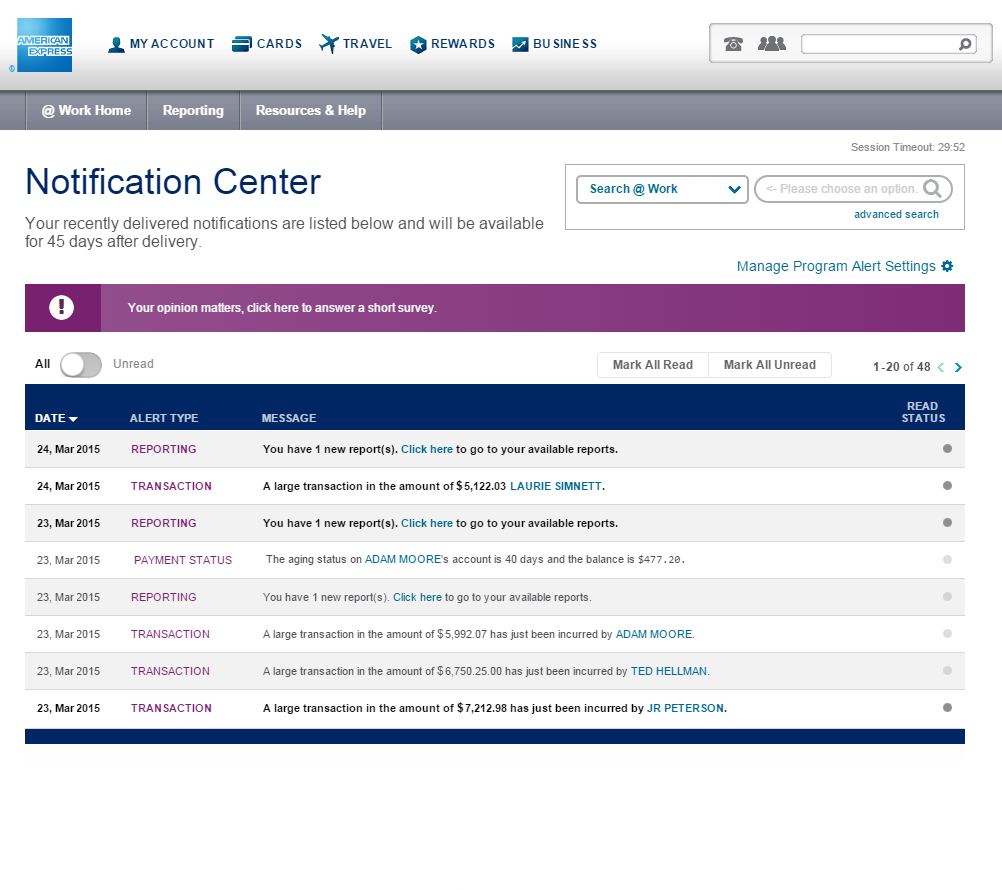
Task: Click in the top header search input field
Action: pos(878,44)
